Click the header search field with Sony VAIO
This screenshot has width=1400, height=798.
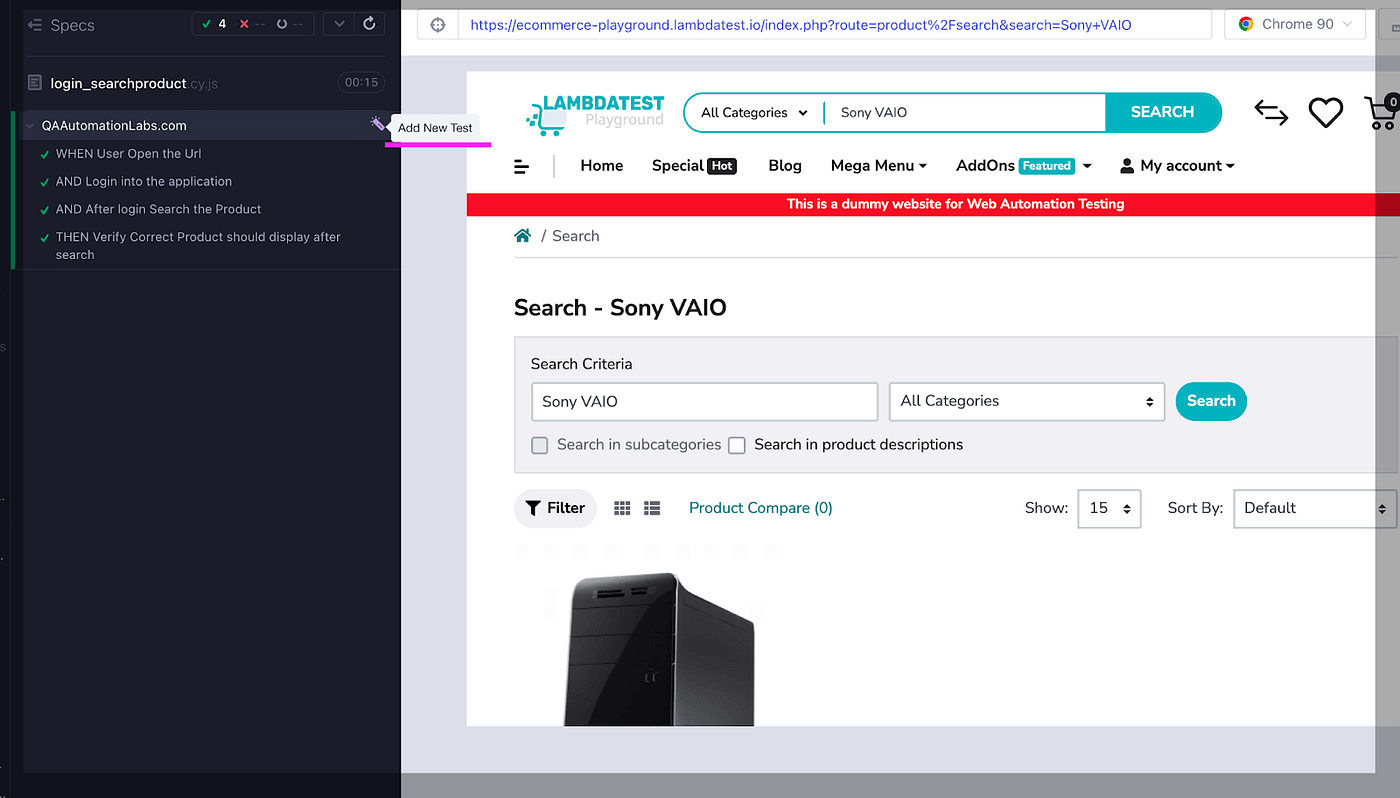coord(965,113)
